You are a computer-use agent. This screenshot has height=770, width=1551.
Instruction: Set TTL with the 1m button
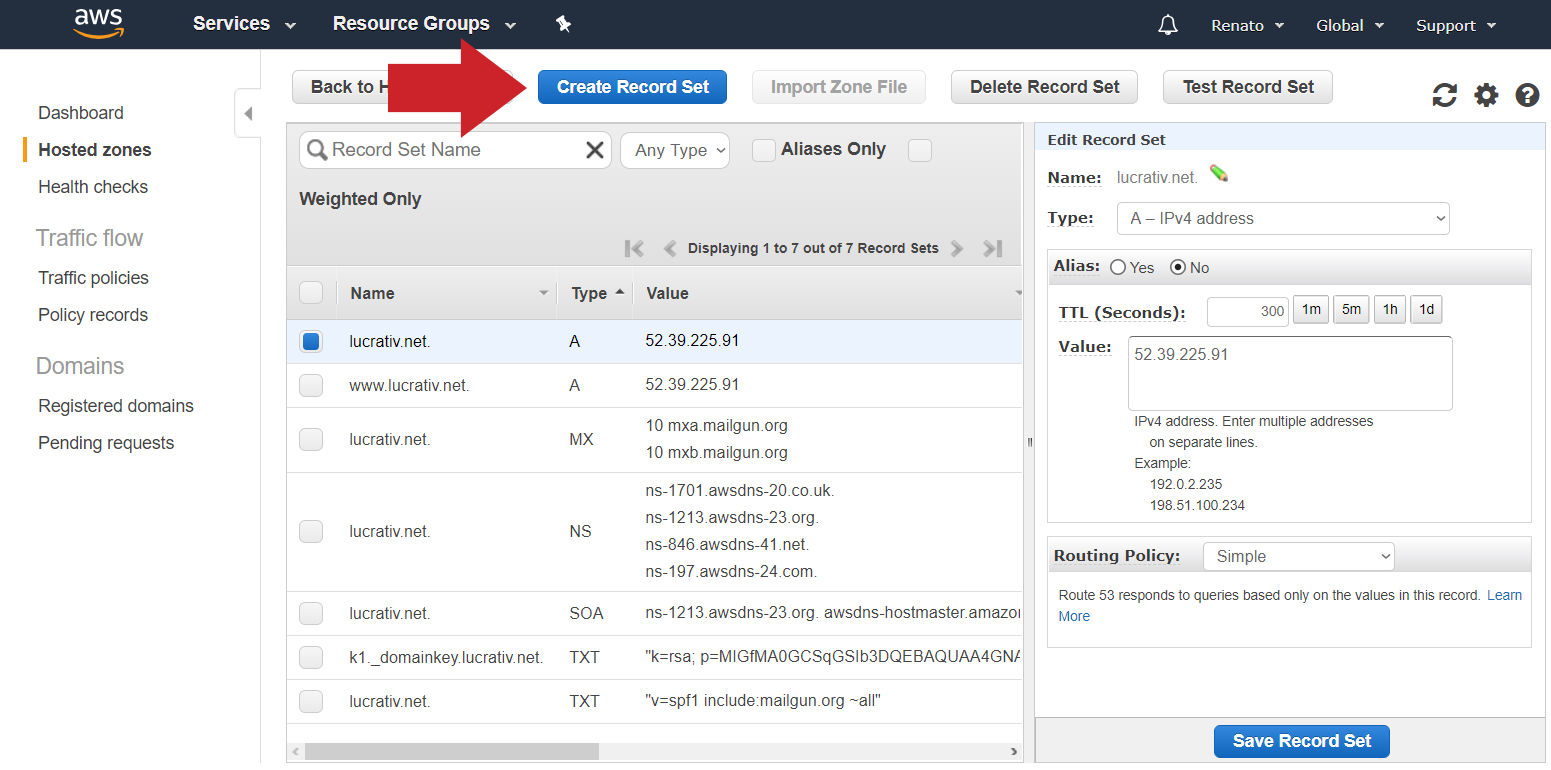pos(1311,310)
